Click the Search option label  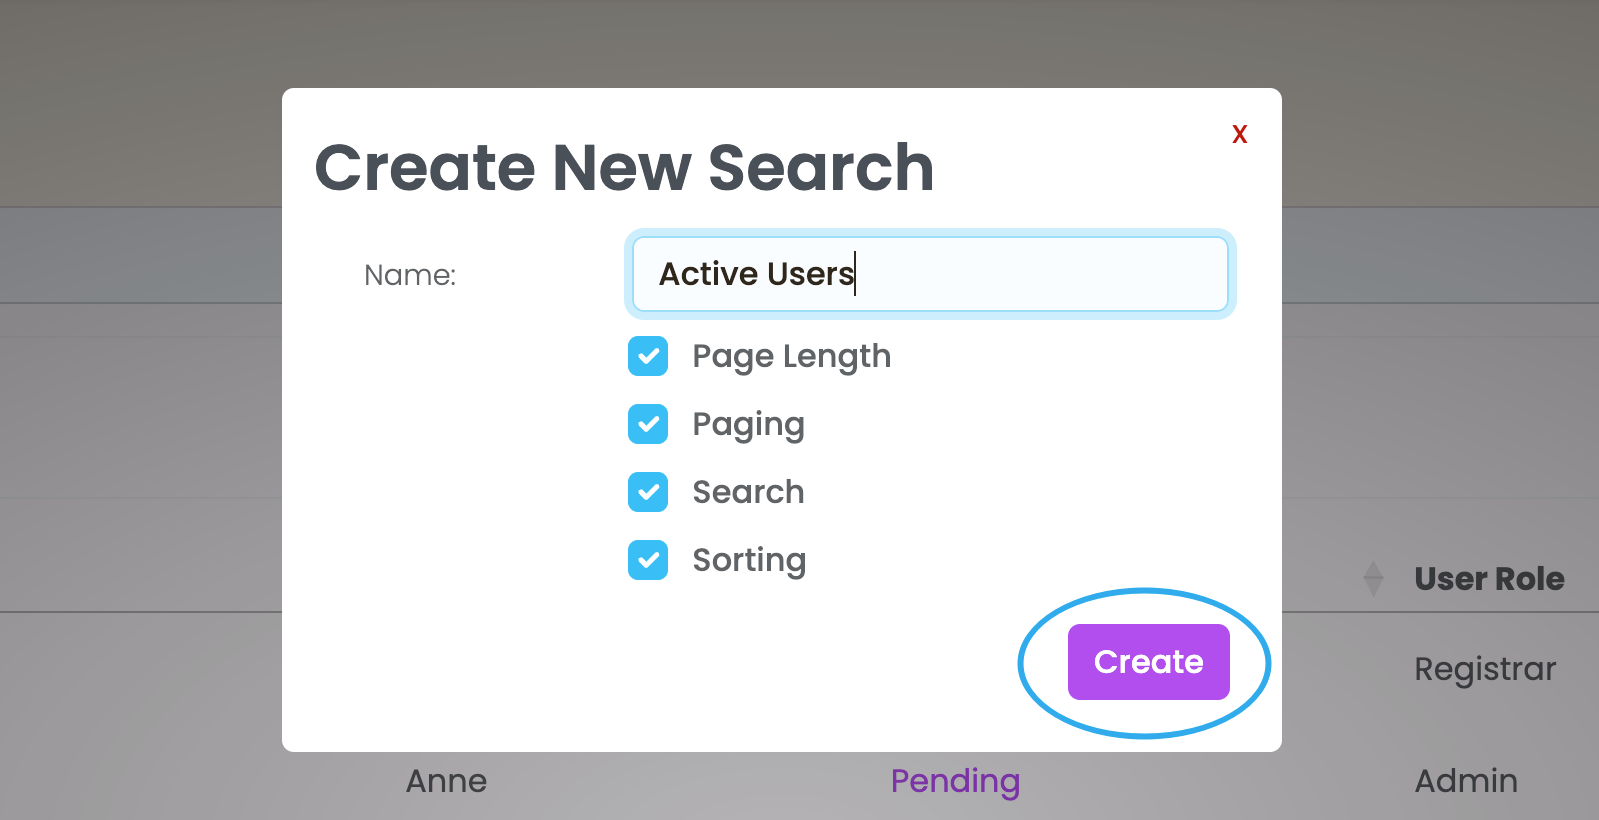click(748, 492)
